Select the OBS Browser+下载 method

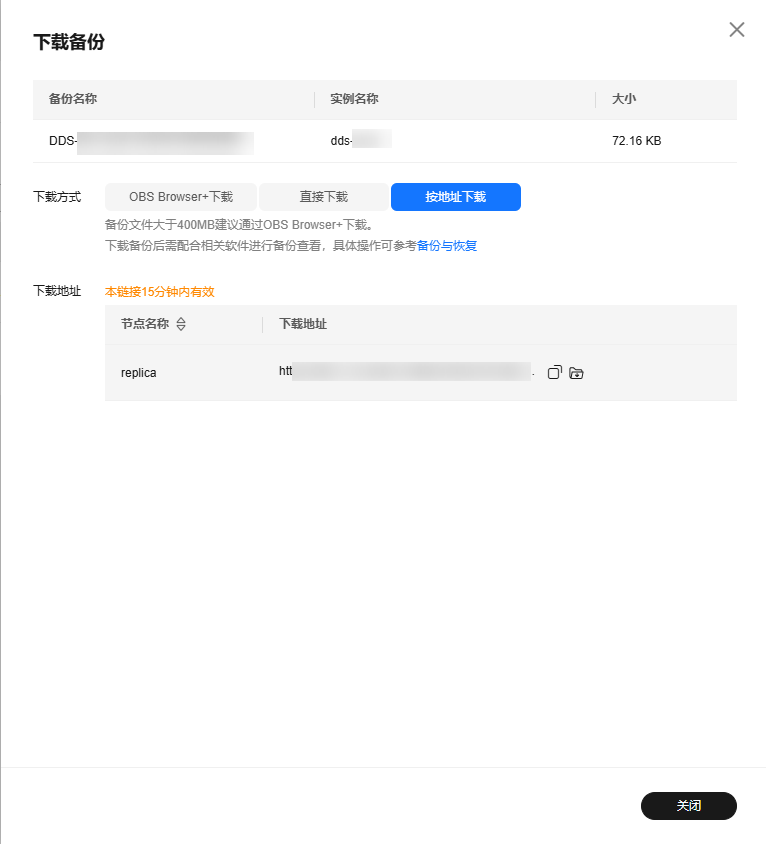pyautogui.click(x=181, y=197)
